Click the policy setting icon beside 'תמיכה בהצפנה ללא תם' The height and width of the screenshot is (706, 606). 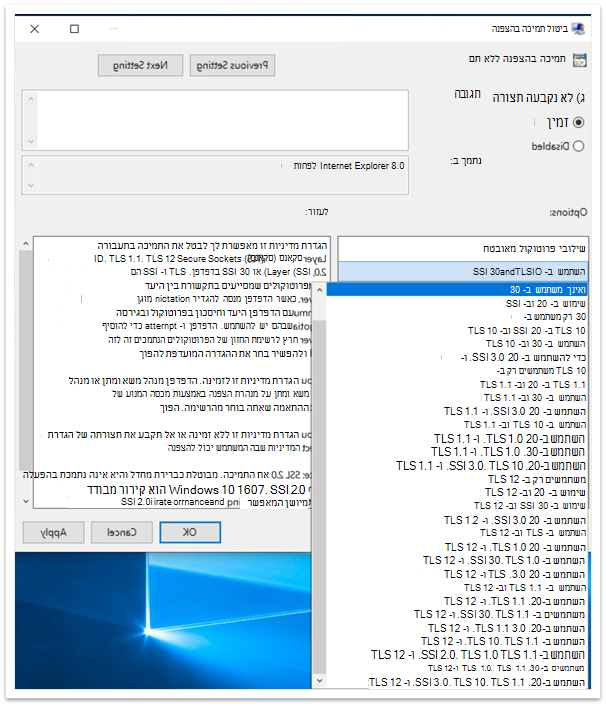pyautogui.click(x=579, y=60)
